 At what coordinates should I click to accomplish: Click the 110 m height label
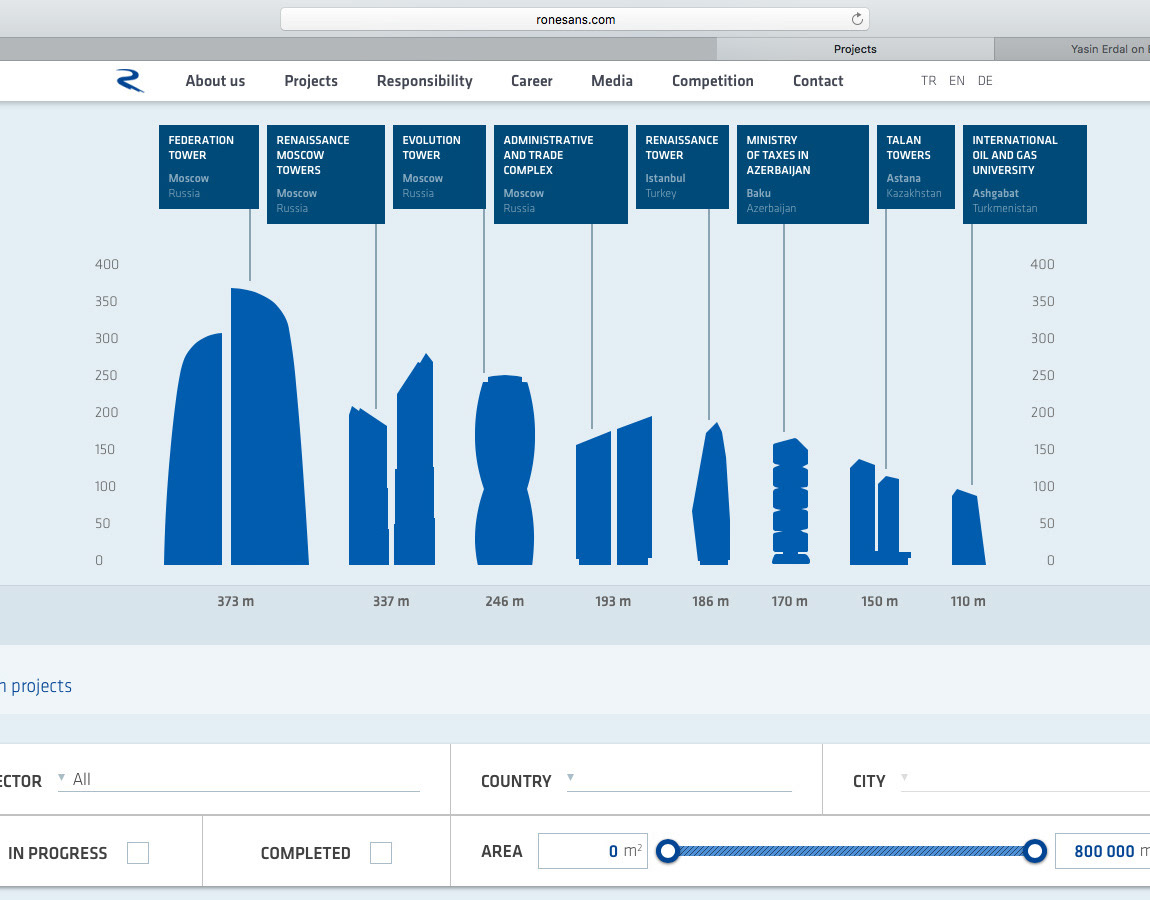coord(968,601)
